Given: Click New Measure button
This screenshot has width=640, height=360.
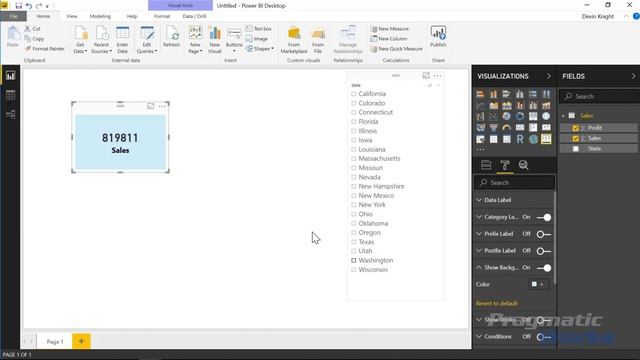Looking at the screenshot, I should pyautogui.click(x=390, y=29).
